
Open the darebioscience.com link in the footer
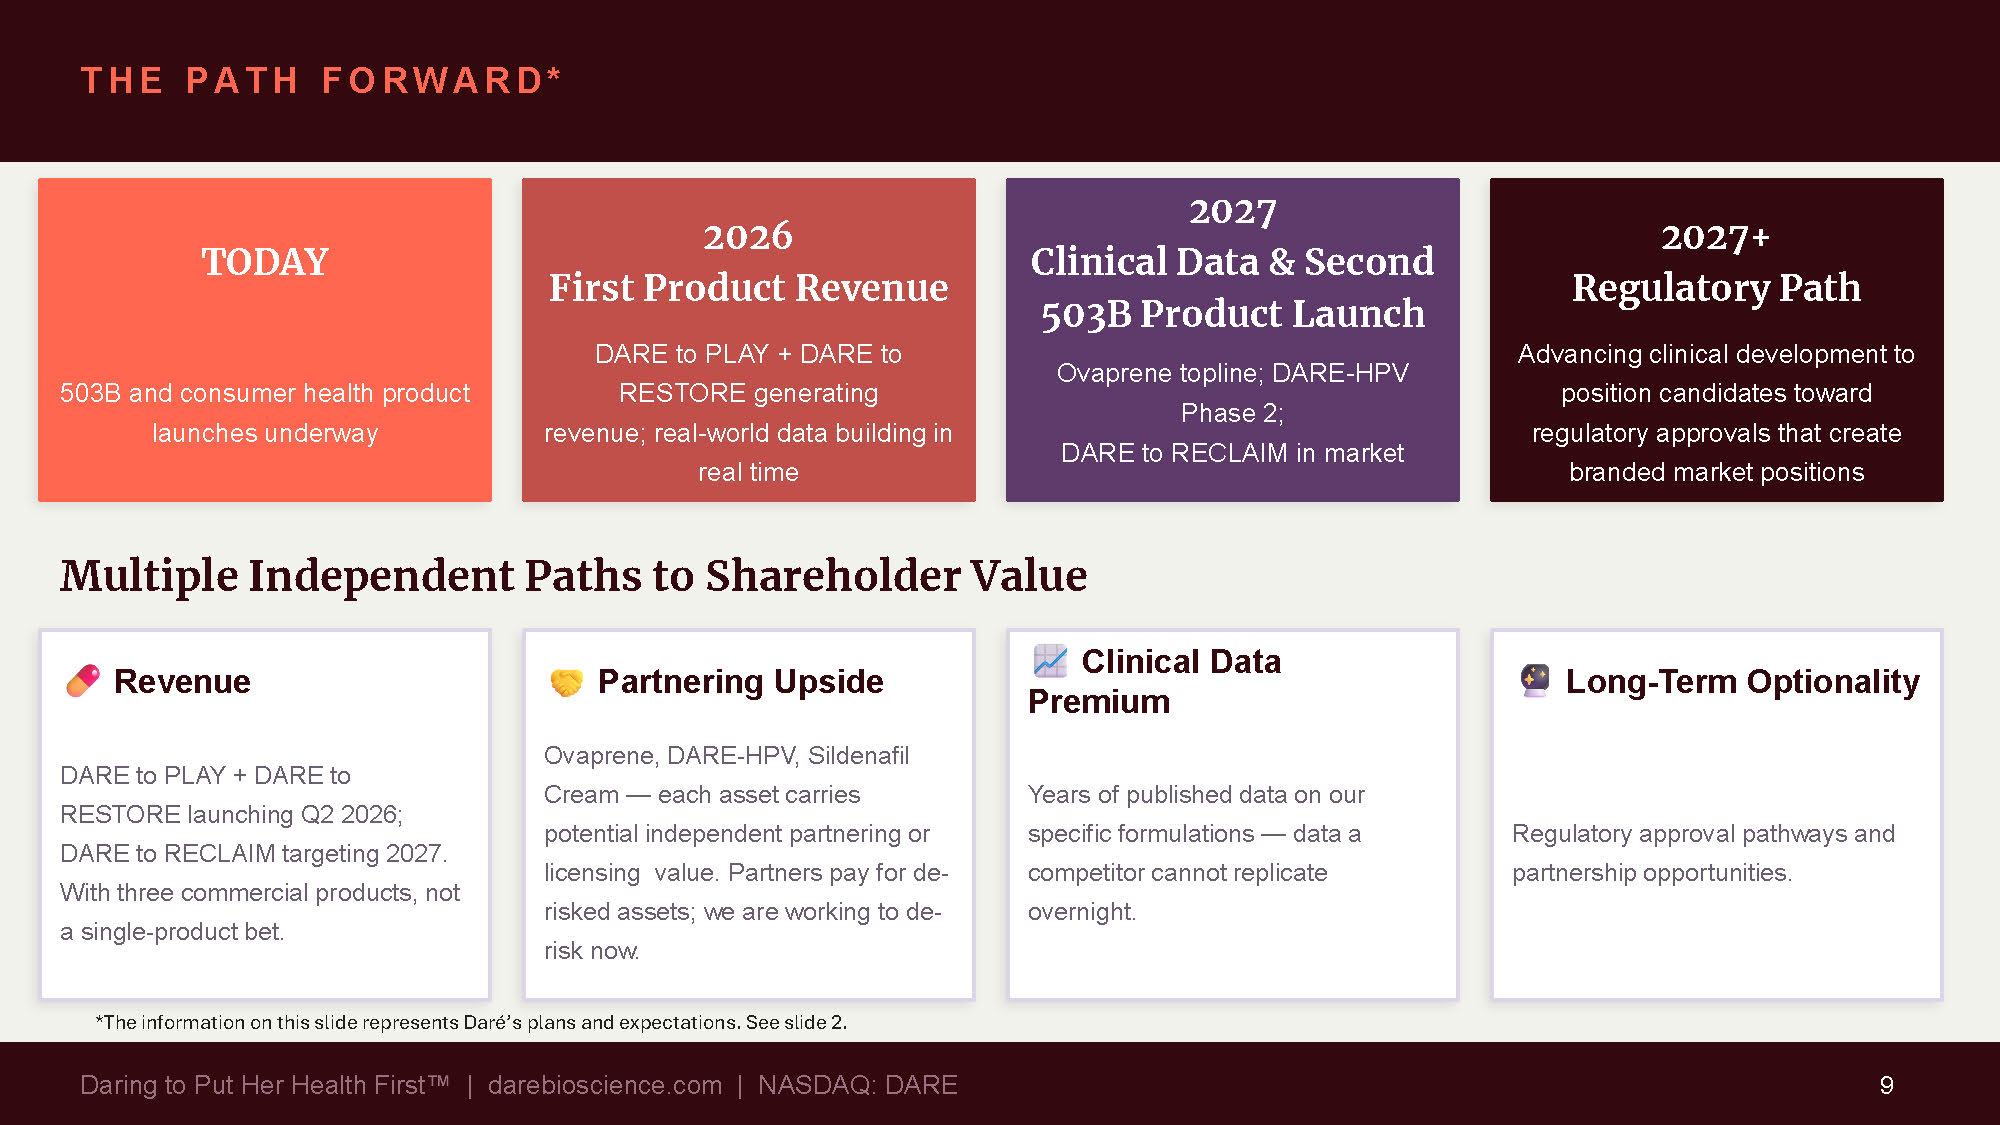[604, 1085]
